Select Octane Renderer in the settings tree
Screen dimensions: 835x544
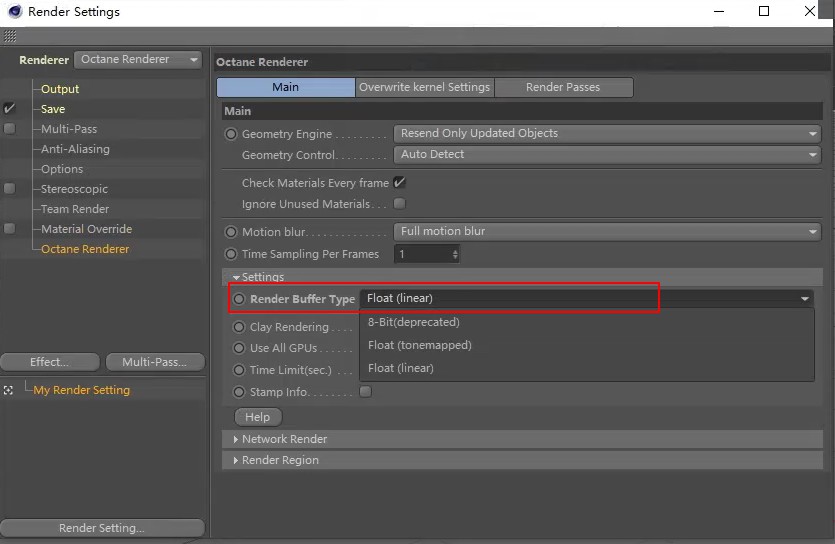(x=85, y=249)
